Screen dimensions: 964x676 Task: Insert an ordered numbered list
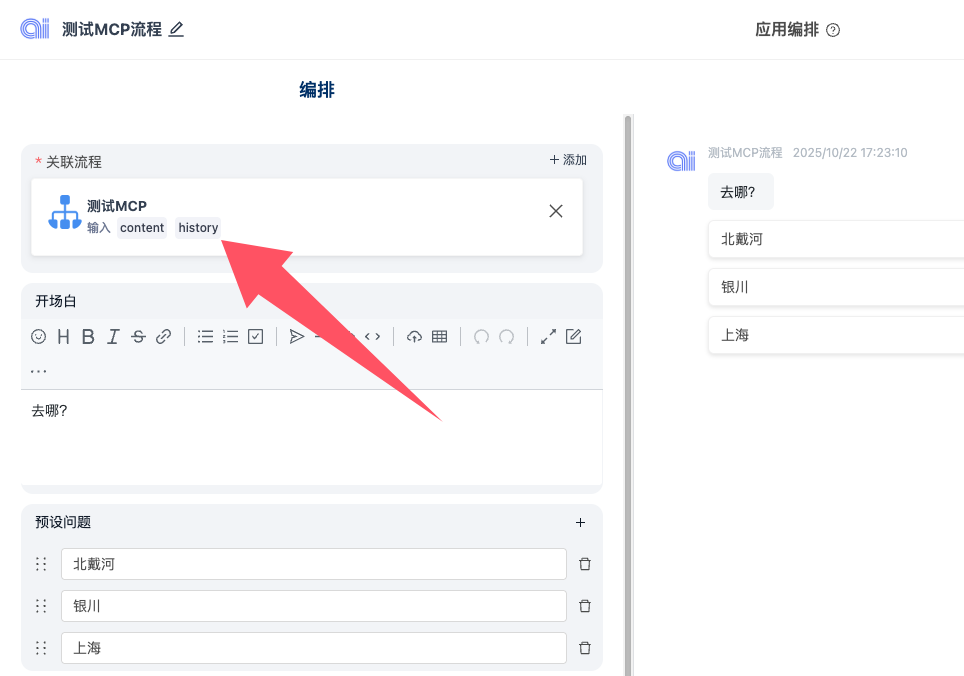(x=230, y=337)
